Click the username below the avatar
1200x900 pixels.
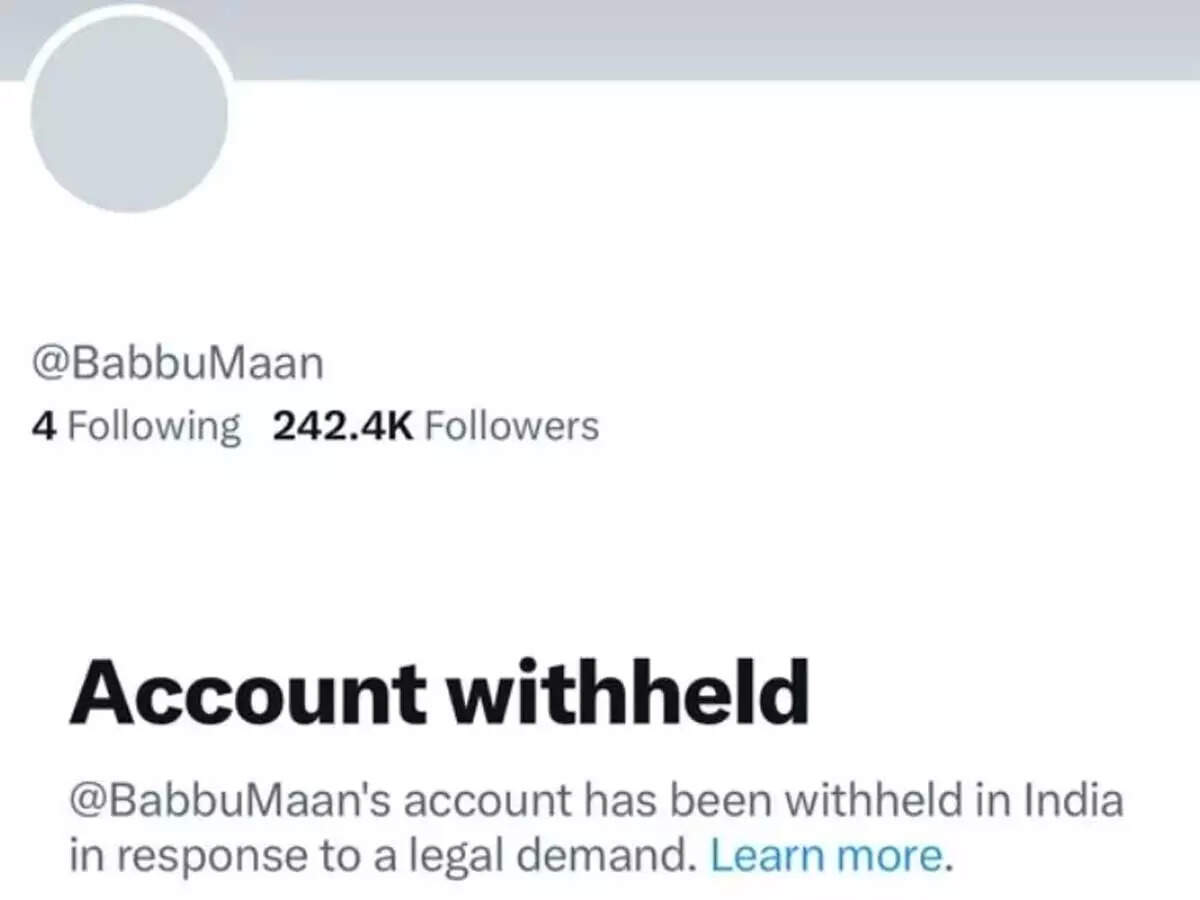tap(175, 363)
